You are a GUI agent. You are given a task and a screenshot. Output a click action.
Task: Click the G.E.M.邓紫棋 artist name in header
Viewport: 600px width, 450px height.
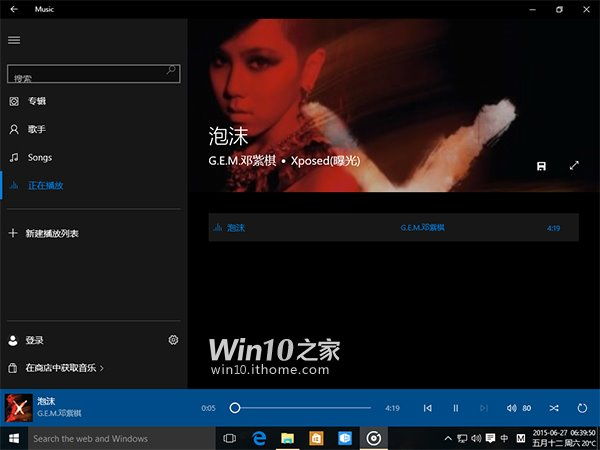pos(242,161)
